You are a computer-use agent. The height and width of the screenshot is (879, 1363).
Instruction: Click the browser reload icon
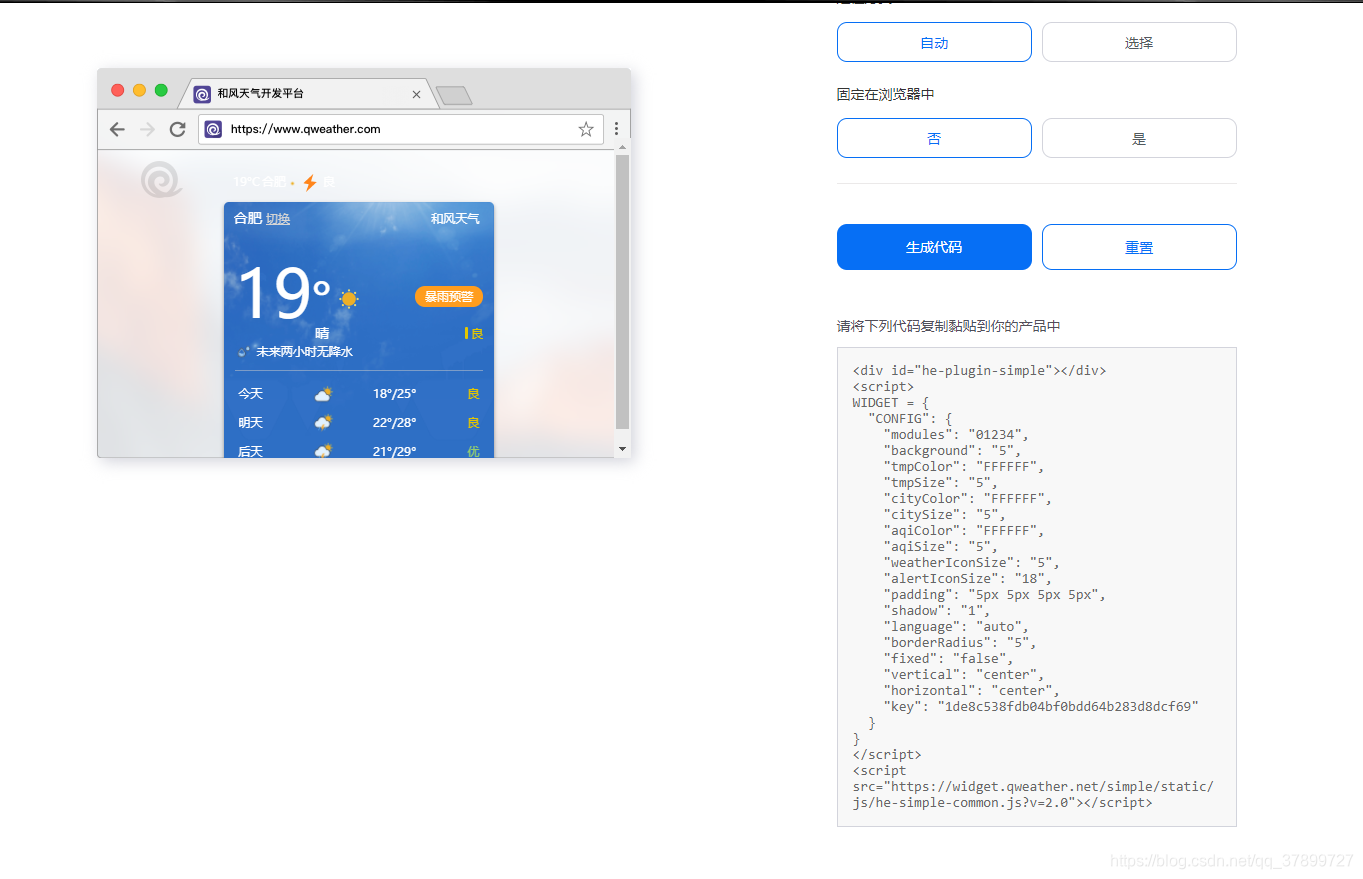(x=178, y=129)
